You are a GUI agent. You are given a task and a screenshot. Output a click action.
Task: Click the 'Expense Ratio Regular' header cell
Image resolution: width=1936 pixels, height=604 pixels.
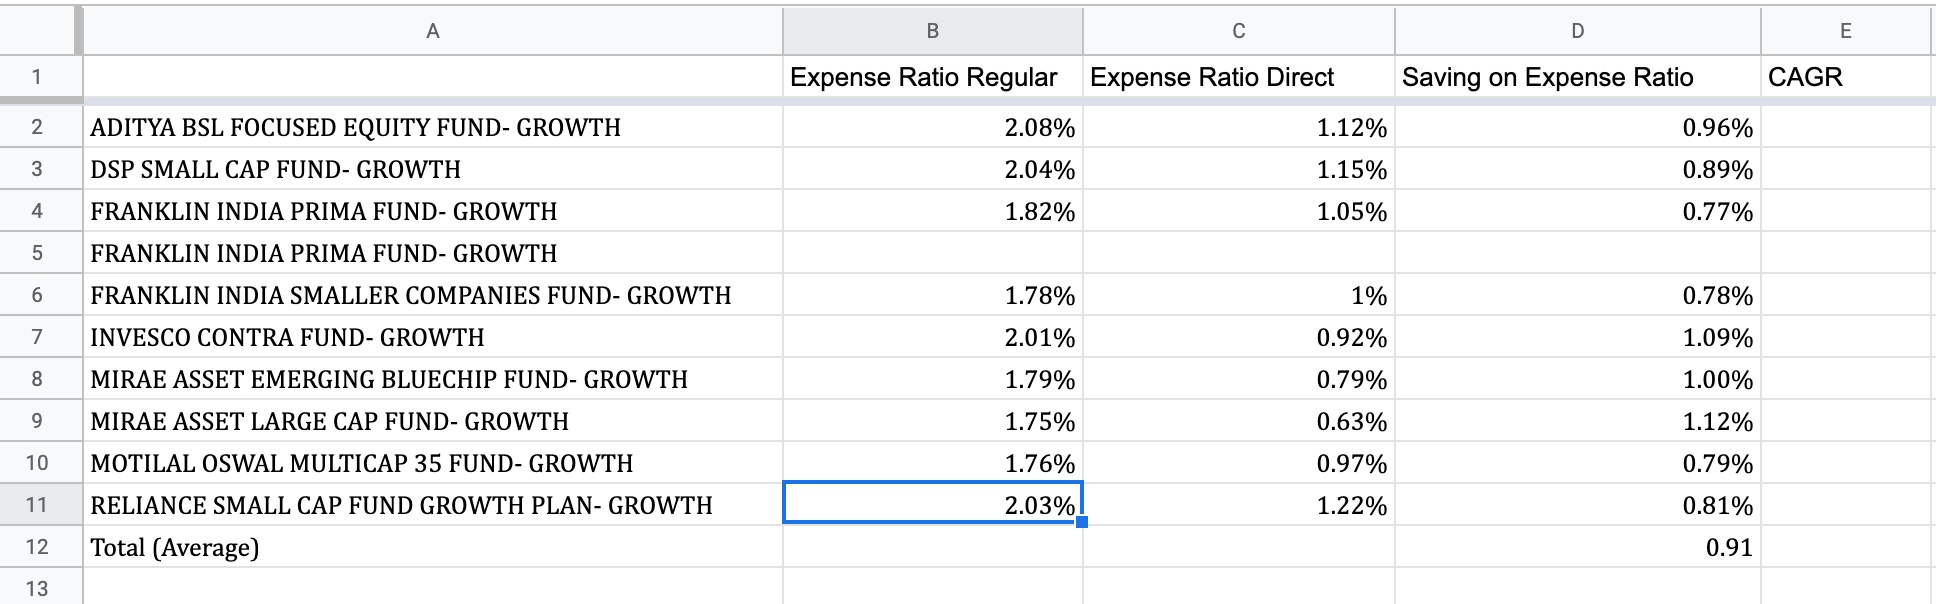[x=932, y=77]
